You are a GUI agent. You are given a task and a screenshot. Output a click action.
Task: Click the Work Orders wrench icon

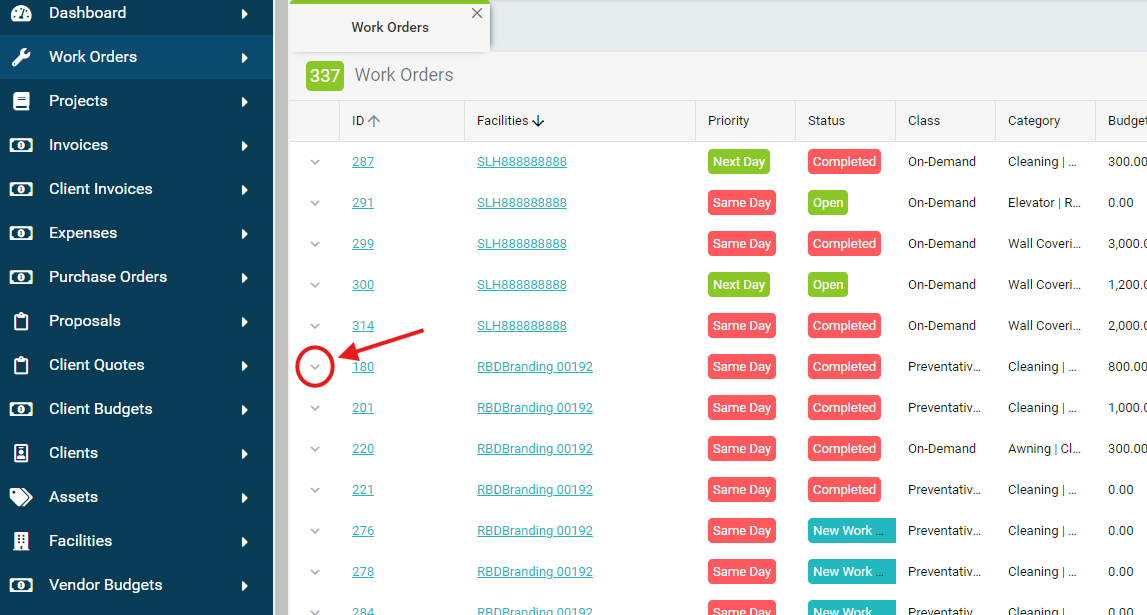click(x=21, y=57)
